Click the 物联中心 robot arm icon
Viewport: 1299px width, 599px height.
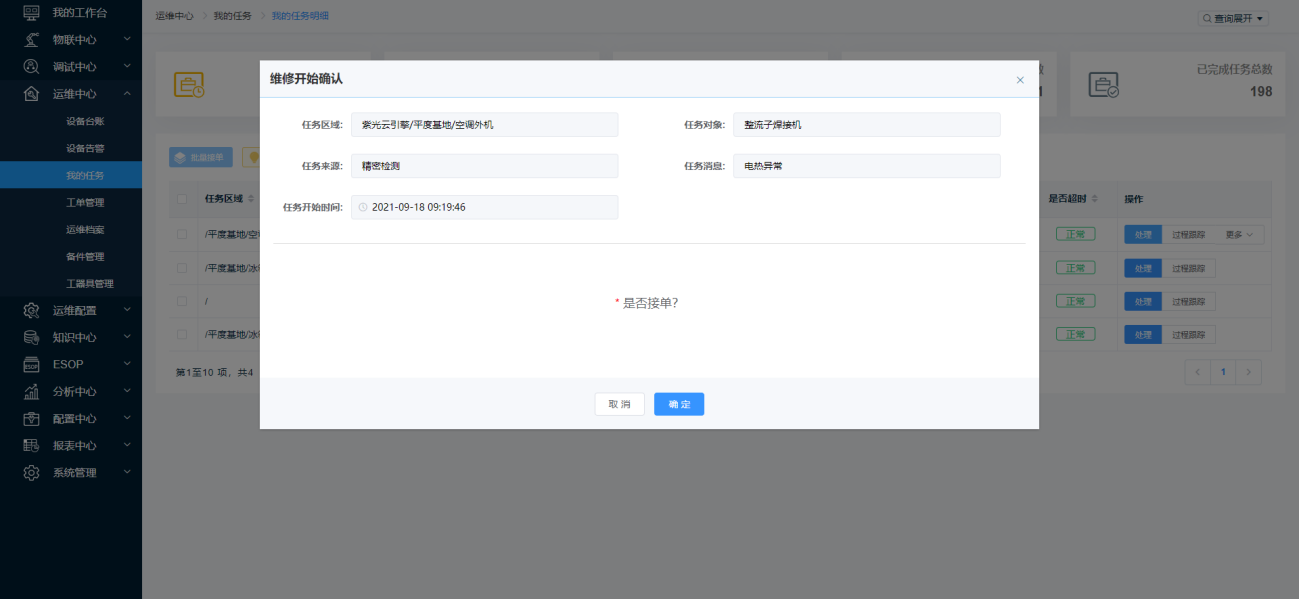click(x=32, y=40)
